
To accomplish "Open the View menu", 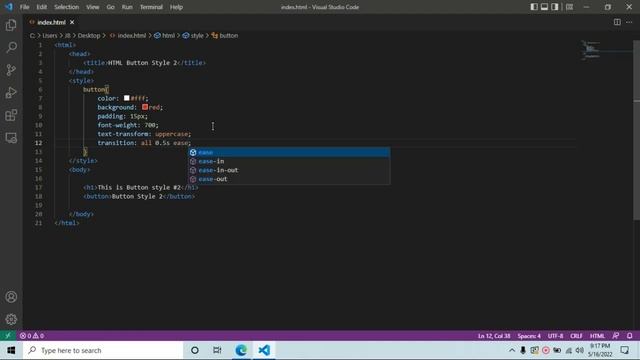I will [93, 7].
